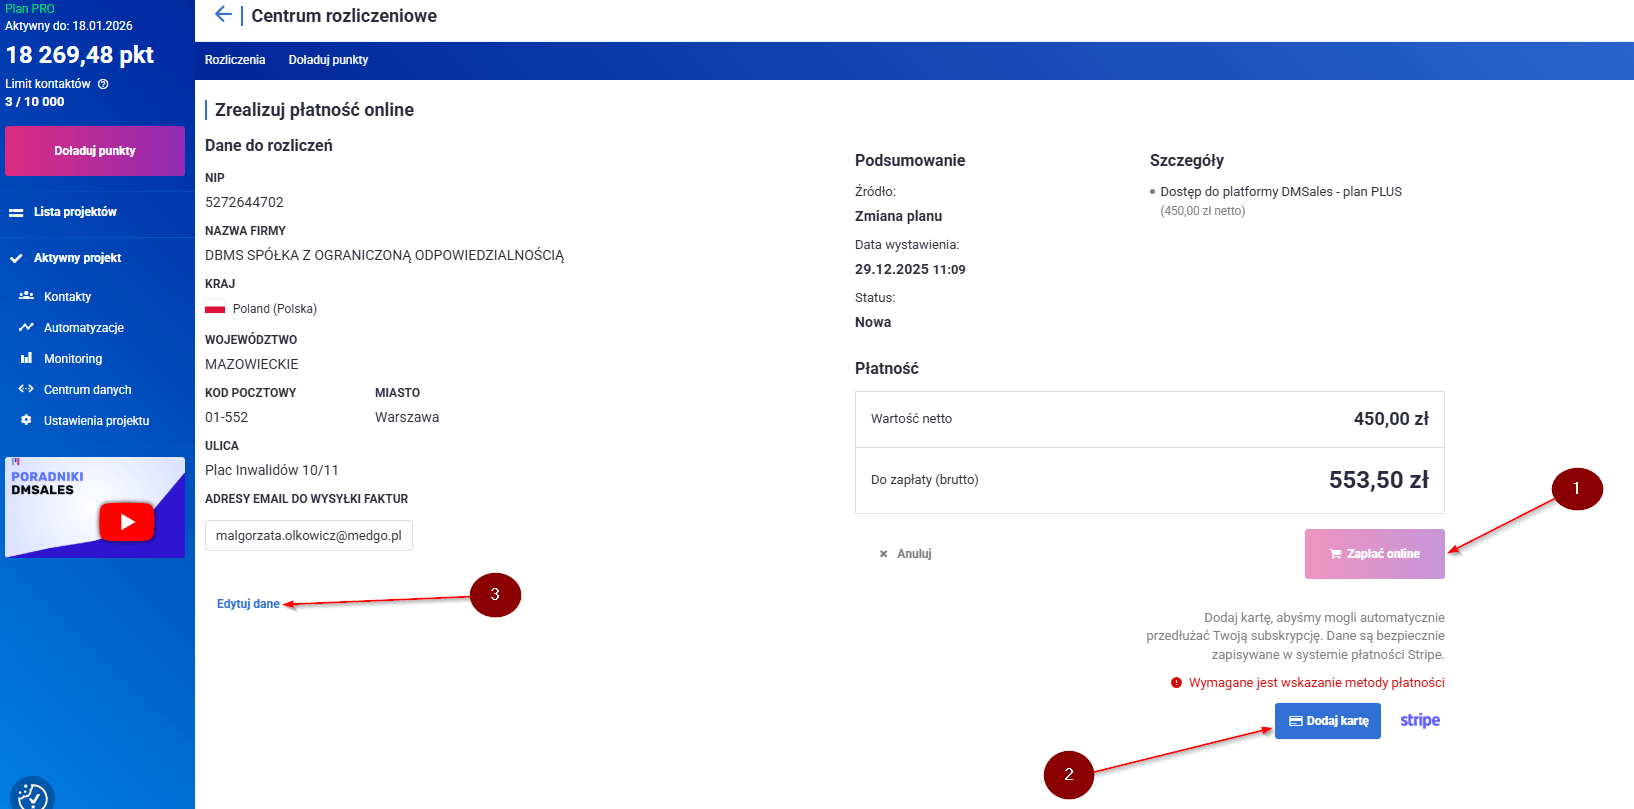Screen dimensions: 1634x809
Task: Open the Rozliczenia tab
Action: point(235,60)
